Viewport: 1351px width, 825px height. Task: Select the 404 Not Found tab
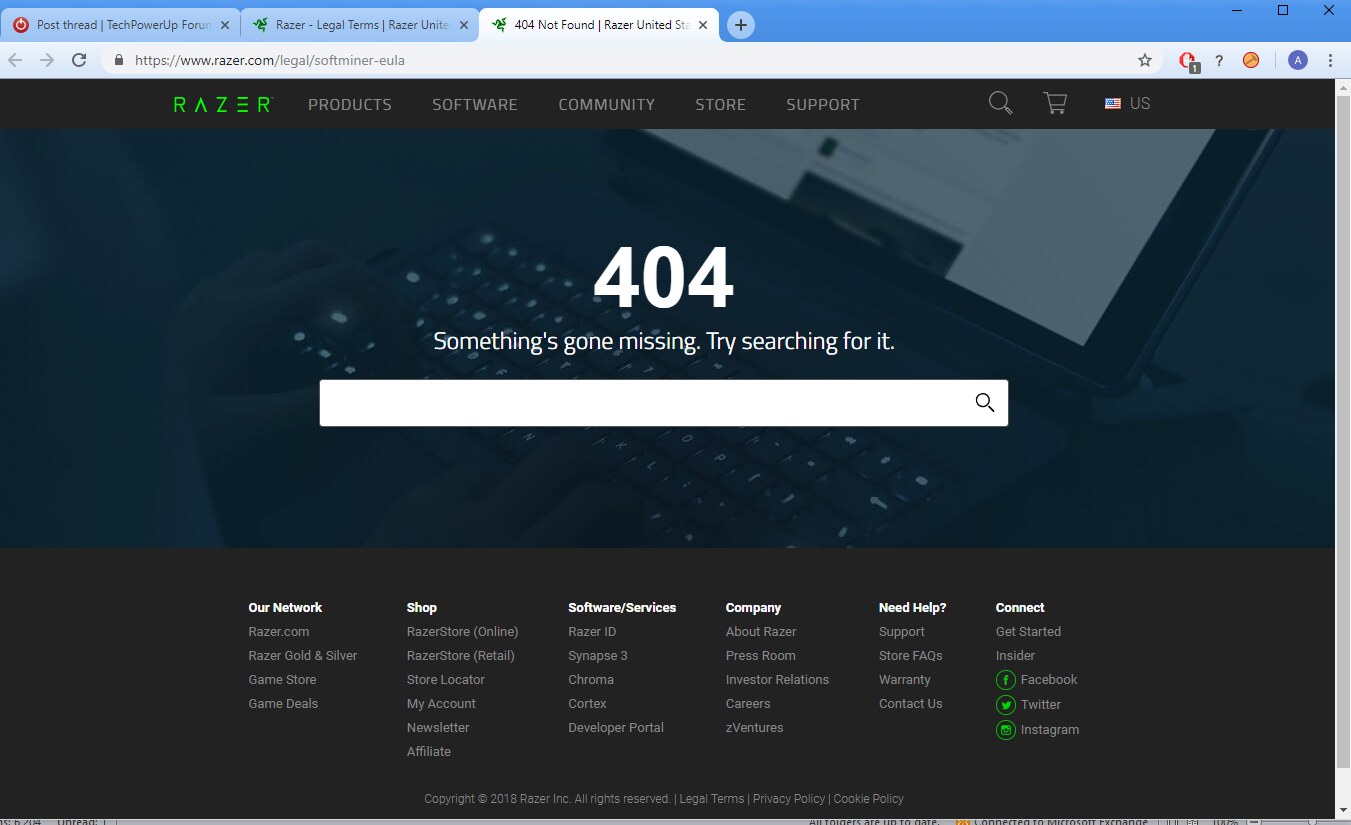point(600,25)
